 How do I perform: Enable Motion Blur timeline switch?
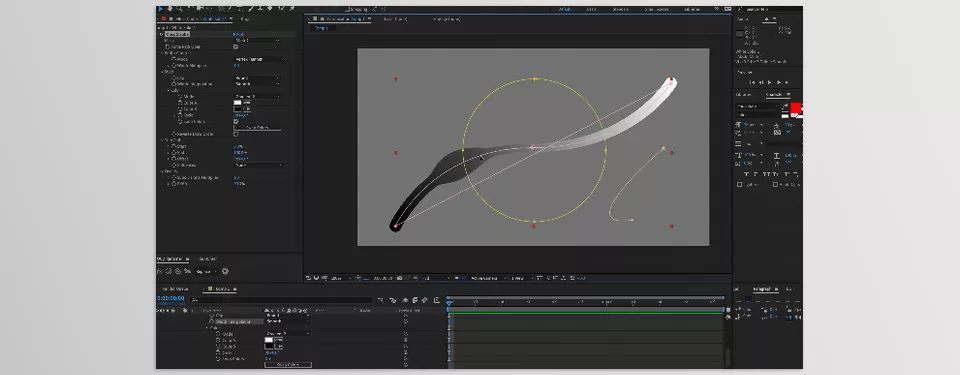click(x=424, y=300)
